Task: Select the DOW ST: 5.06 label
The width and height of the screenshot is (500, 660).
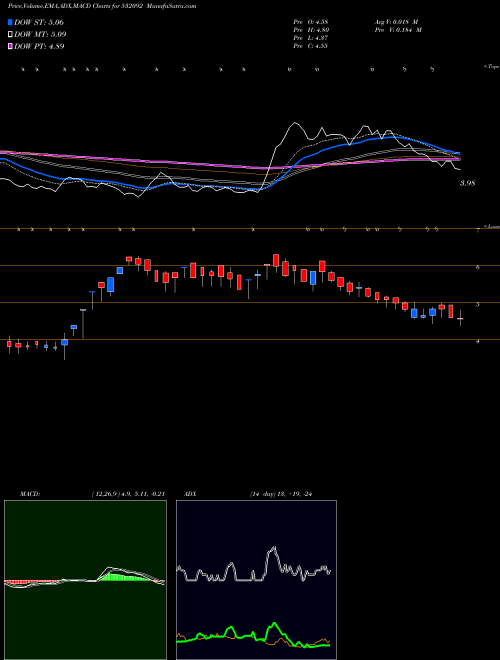Action: [39, 22]
